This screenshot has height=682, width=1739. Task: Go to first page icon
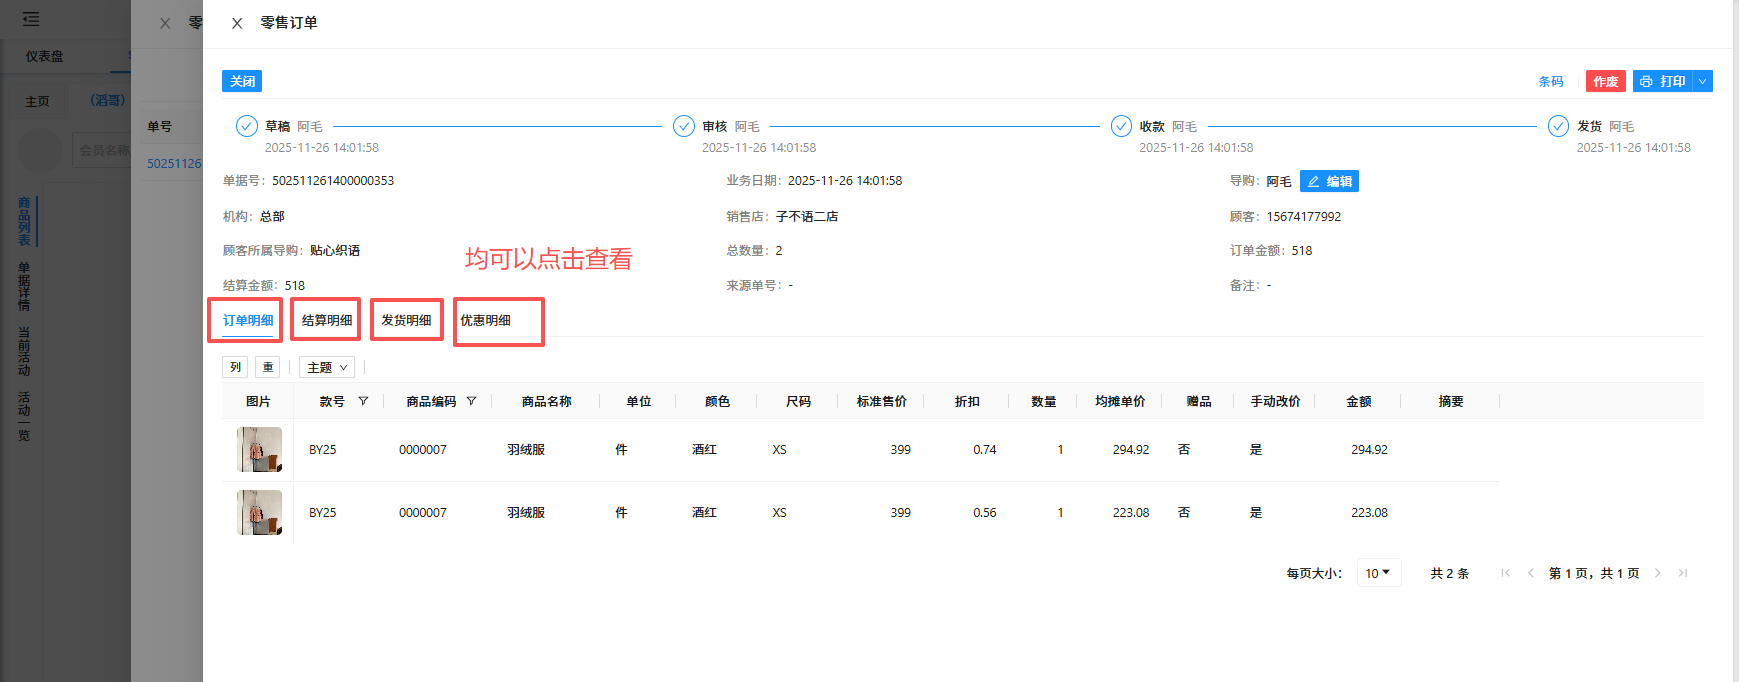click(1505, 573)
